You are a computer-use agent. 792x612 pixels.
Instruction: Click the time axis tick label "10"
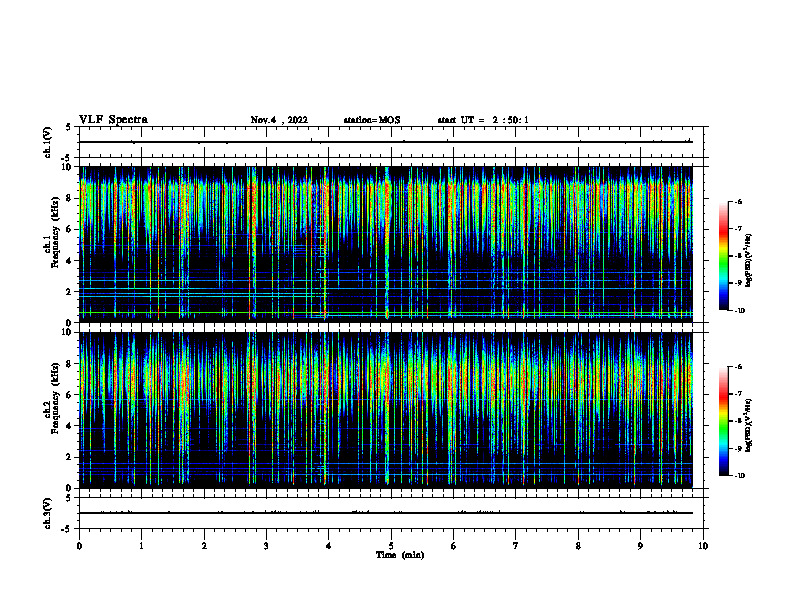[703, 546]
